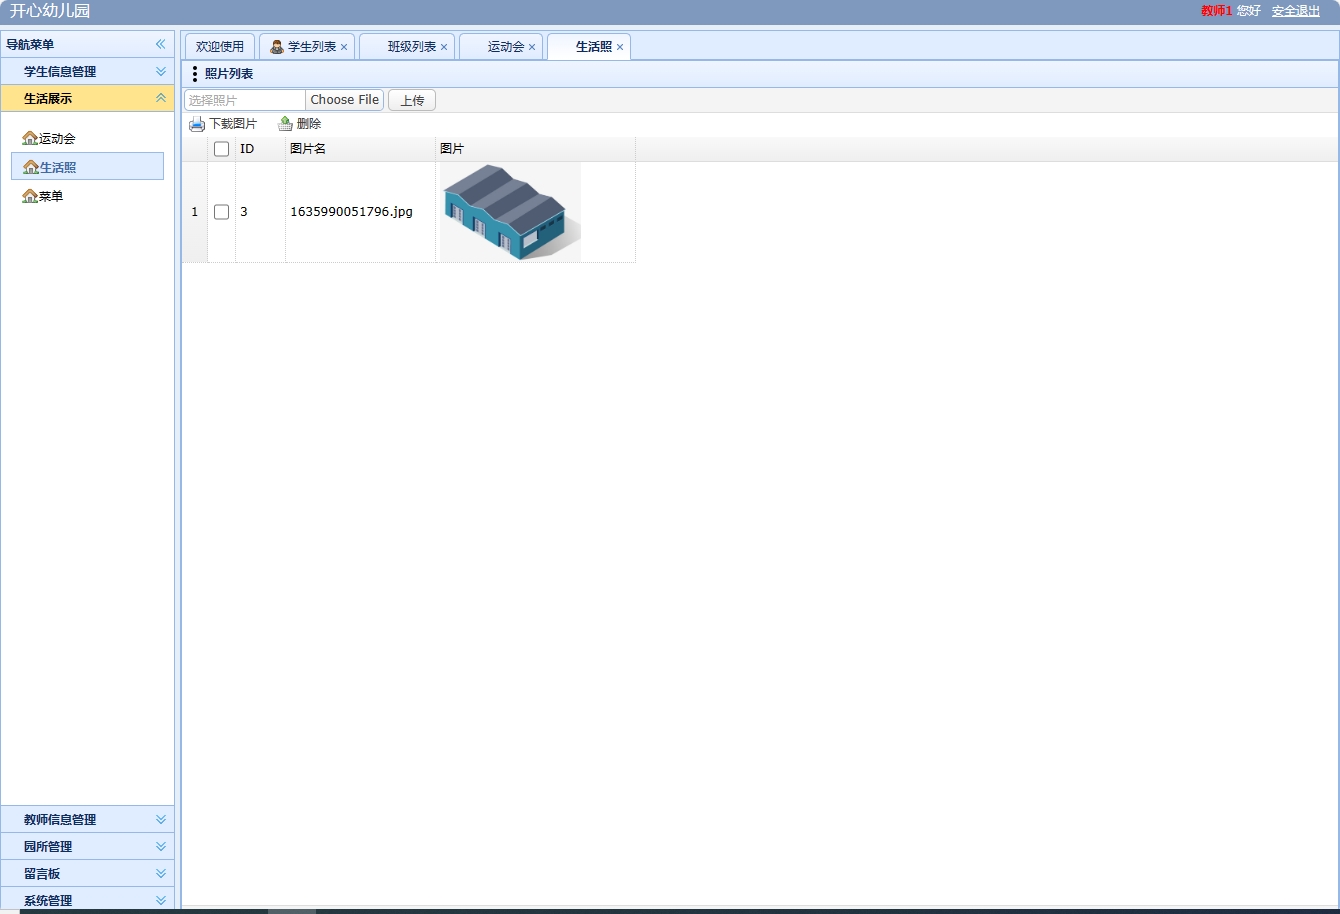The width and height of the screenshot is (1340, 914).
Task: Click the ID column header
Action: tap(260, 149)
